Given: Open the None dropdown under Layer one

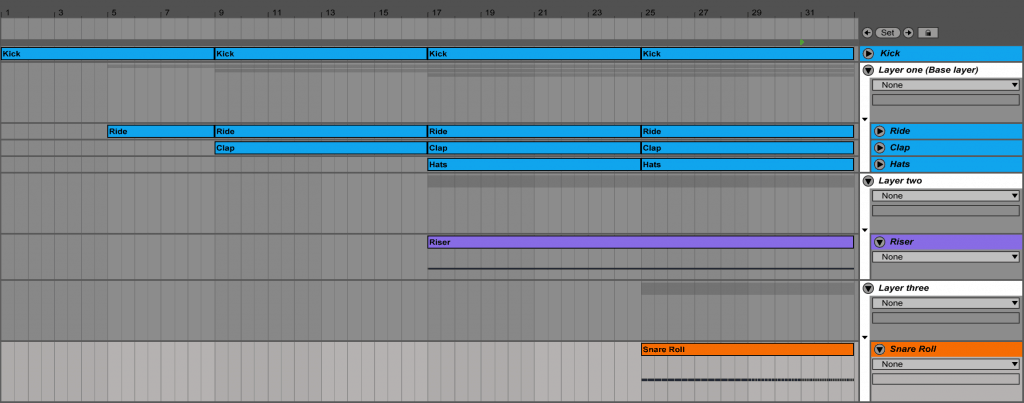Looking at the screenshot, I should pyautogui.click(x=946, y=85).
